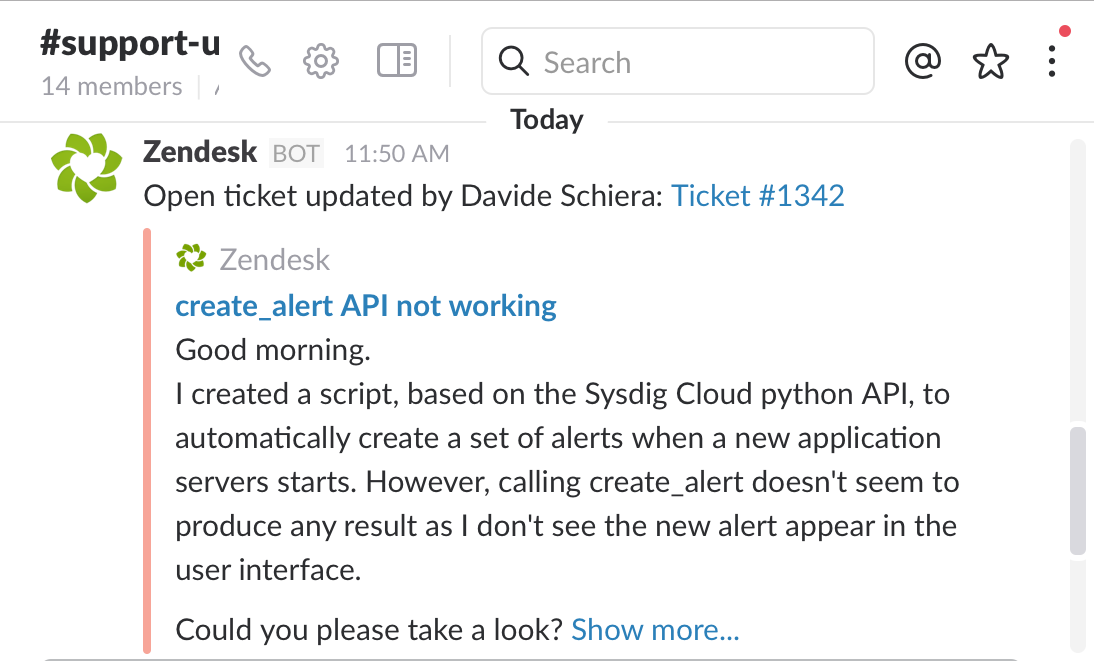Click the gray Zendesk attachment author name
The height and width of the screenshot is (661, 1094).
(x=274, y=260)
